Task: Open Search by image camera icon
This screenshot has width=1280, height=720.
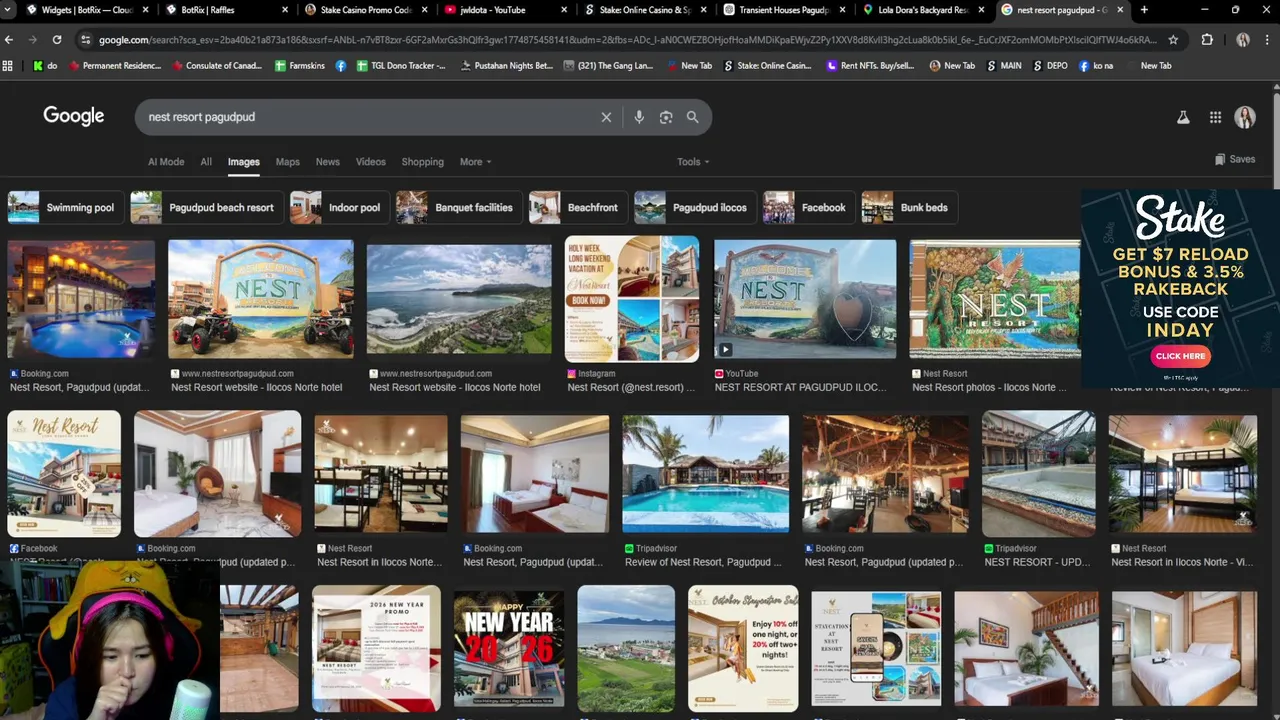Action: click(x=666, y=117)
